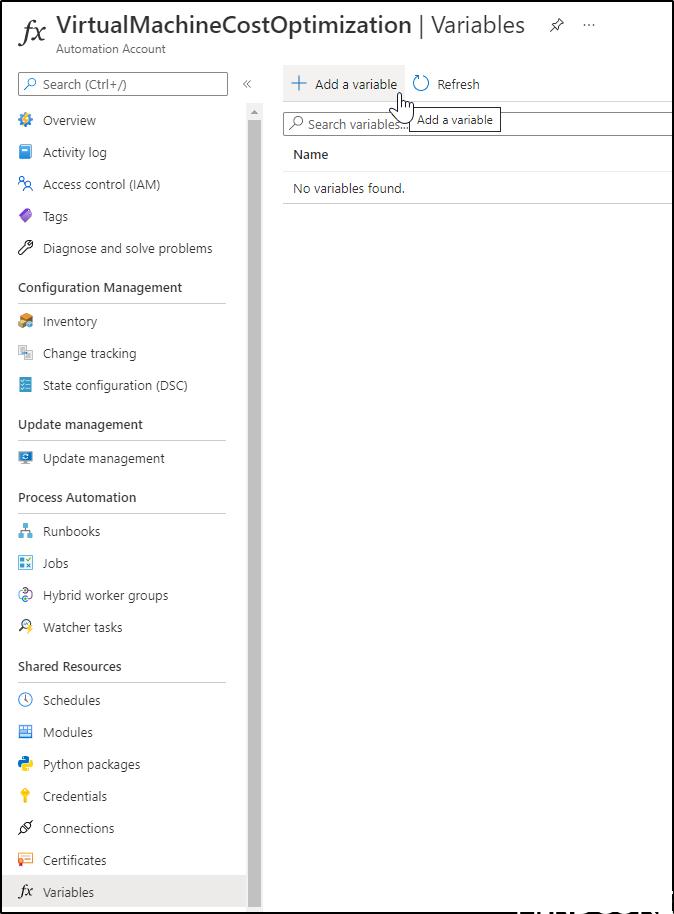Screen dimensions: 674x914
Task: Open State configuration (DSC) link
Action: [115, 386]
